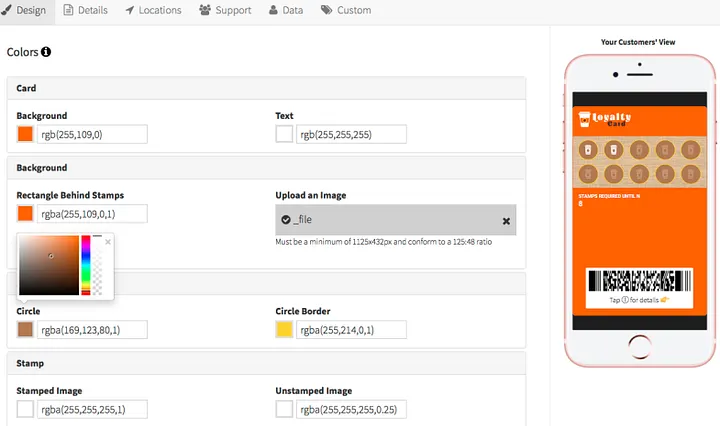
Task: Click the Card Background orange swatch
Action: [25, 134]
